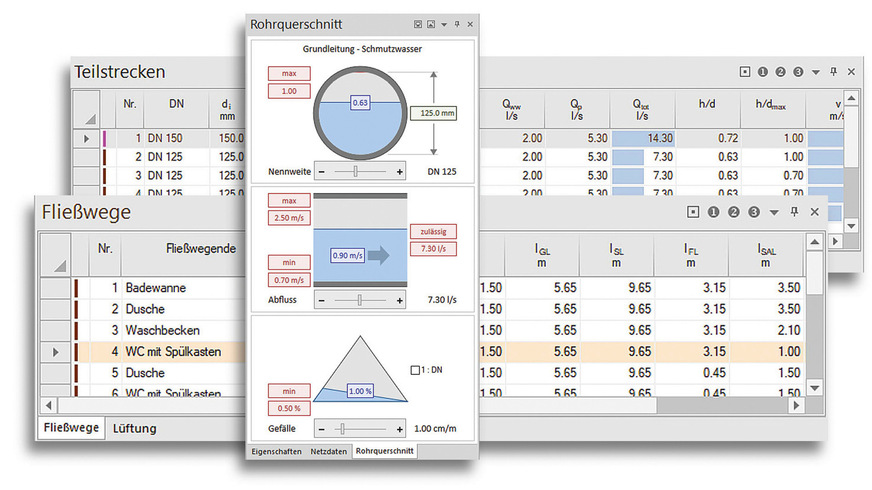
Task: Click level 1 icon in Teilstrecken header
Action: coord(763,72)
